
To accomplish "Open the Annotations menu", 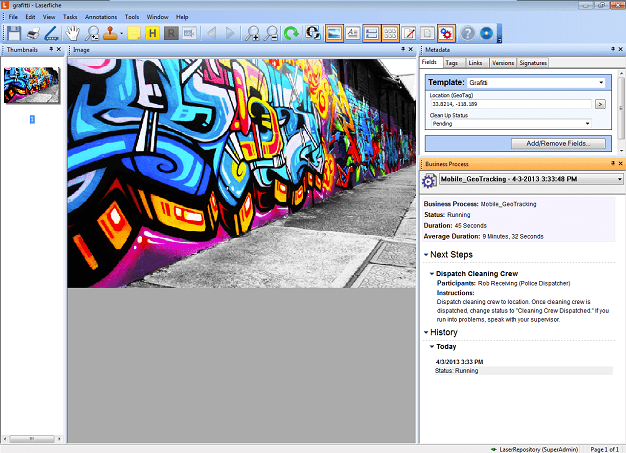I will click(100, 17).
